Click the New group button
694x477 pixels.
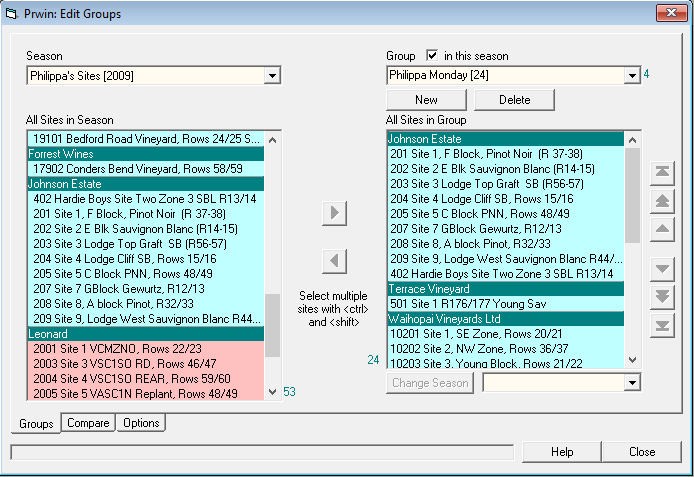point(426,100)
